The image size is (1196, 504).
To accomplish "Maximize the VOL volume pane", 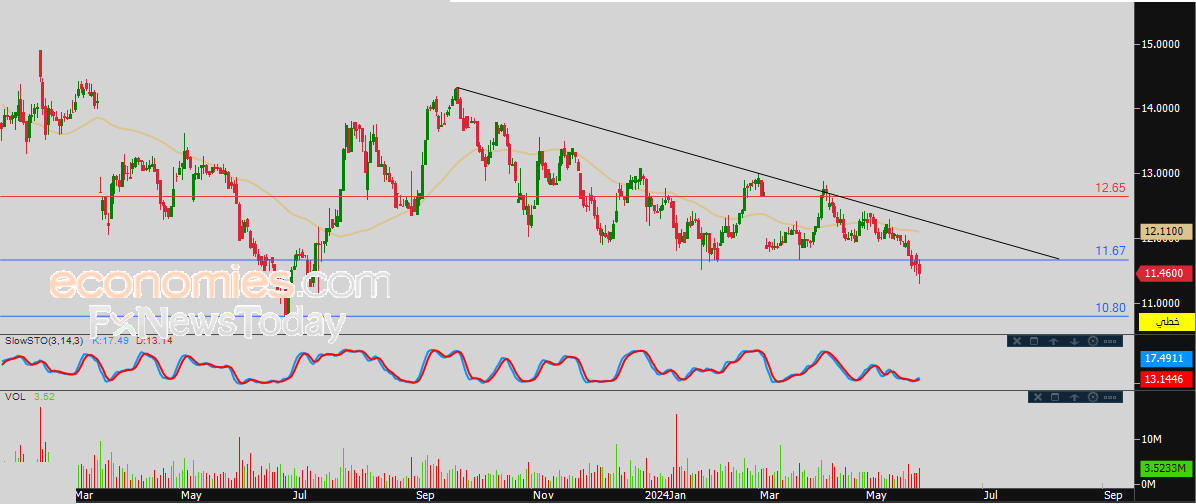I will tap(1055, 397).
